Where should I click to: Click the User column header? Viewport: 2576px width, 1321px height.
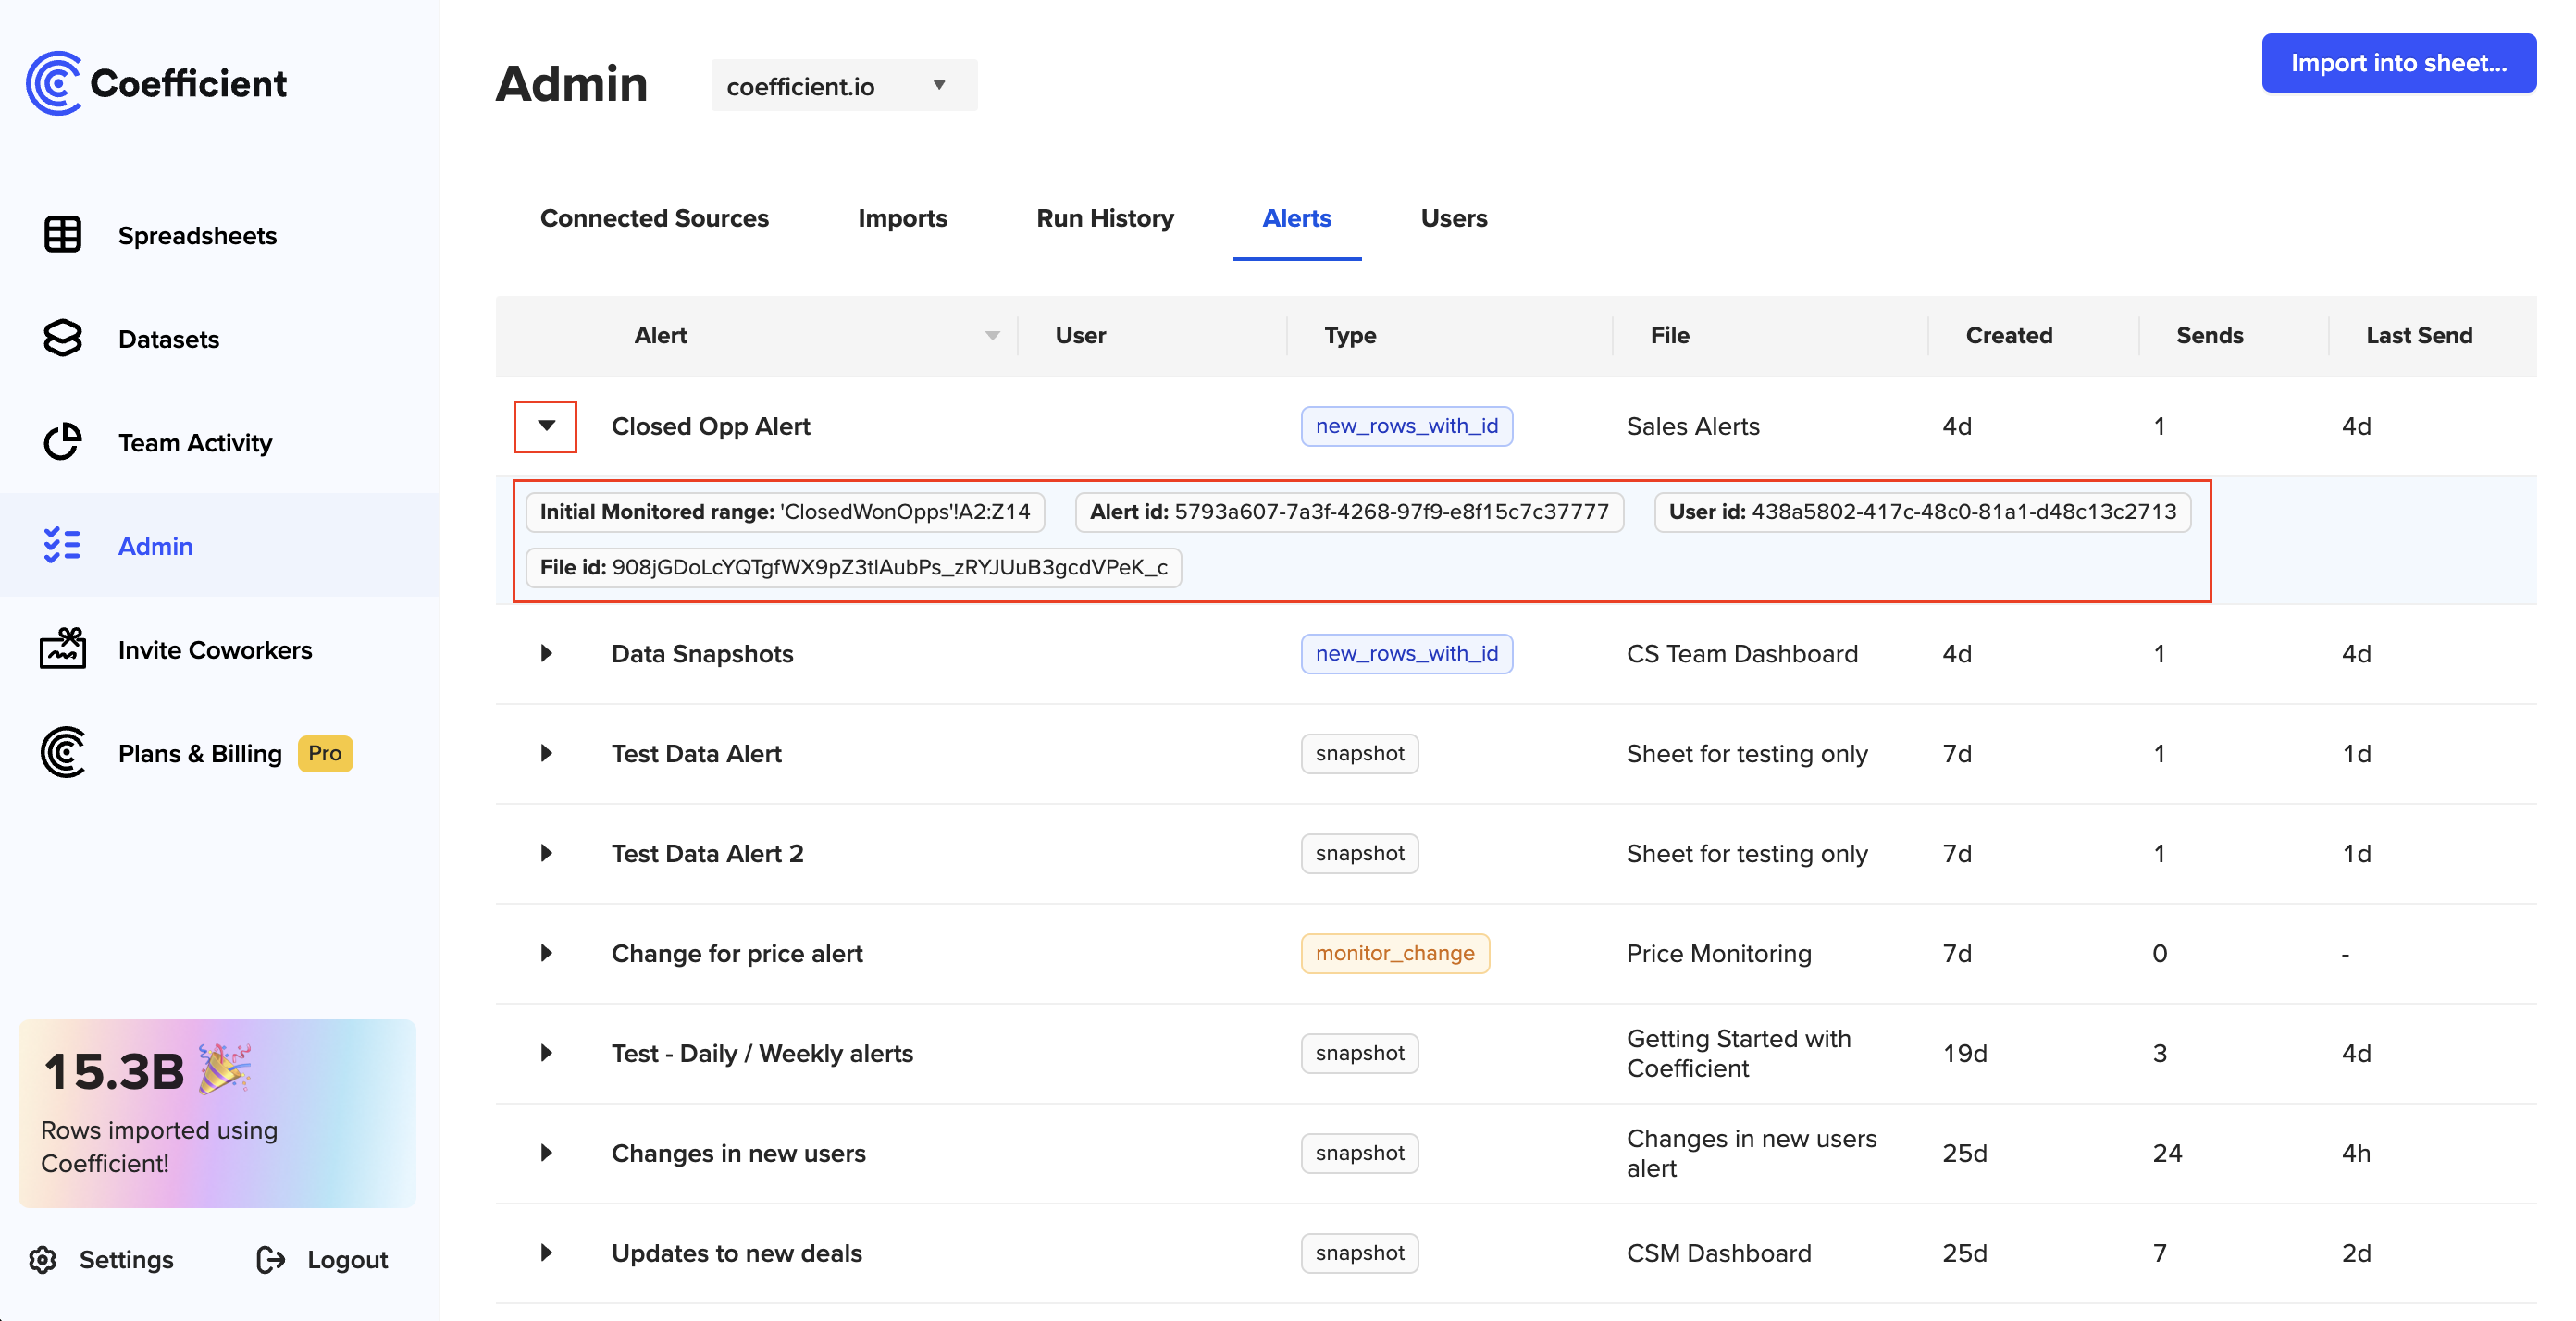(x=1080, y=336)
